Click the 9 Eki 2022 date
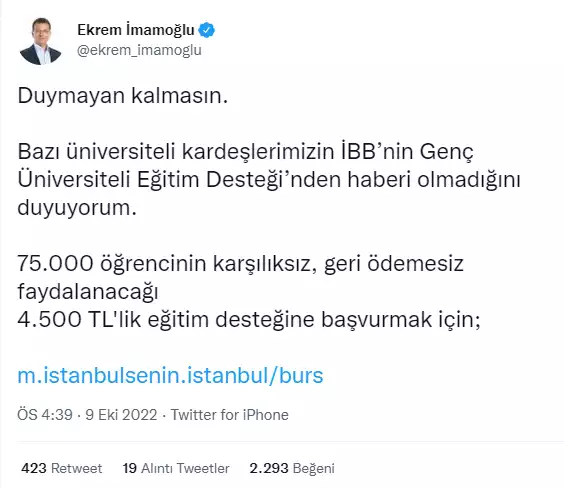Image resolution: width=564 pixels, height=488 pixels. pyautogui.click(x=121, y=415)
